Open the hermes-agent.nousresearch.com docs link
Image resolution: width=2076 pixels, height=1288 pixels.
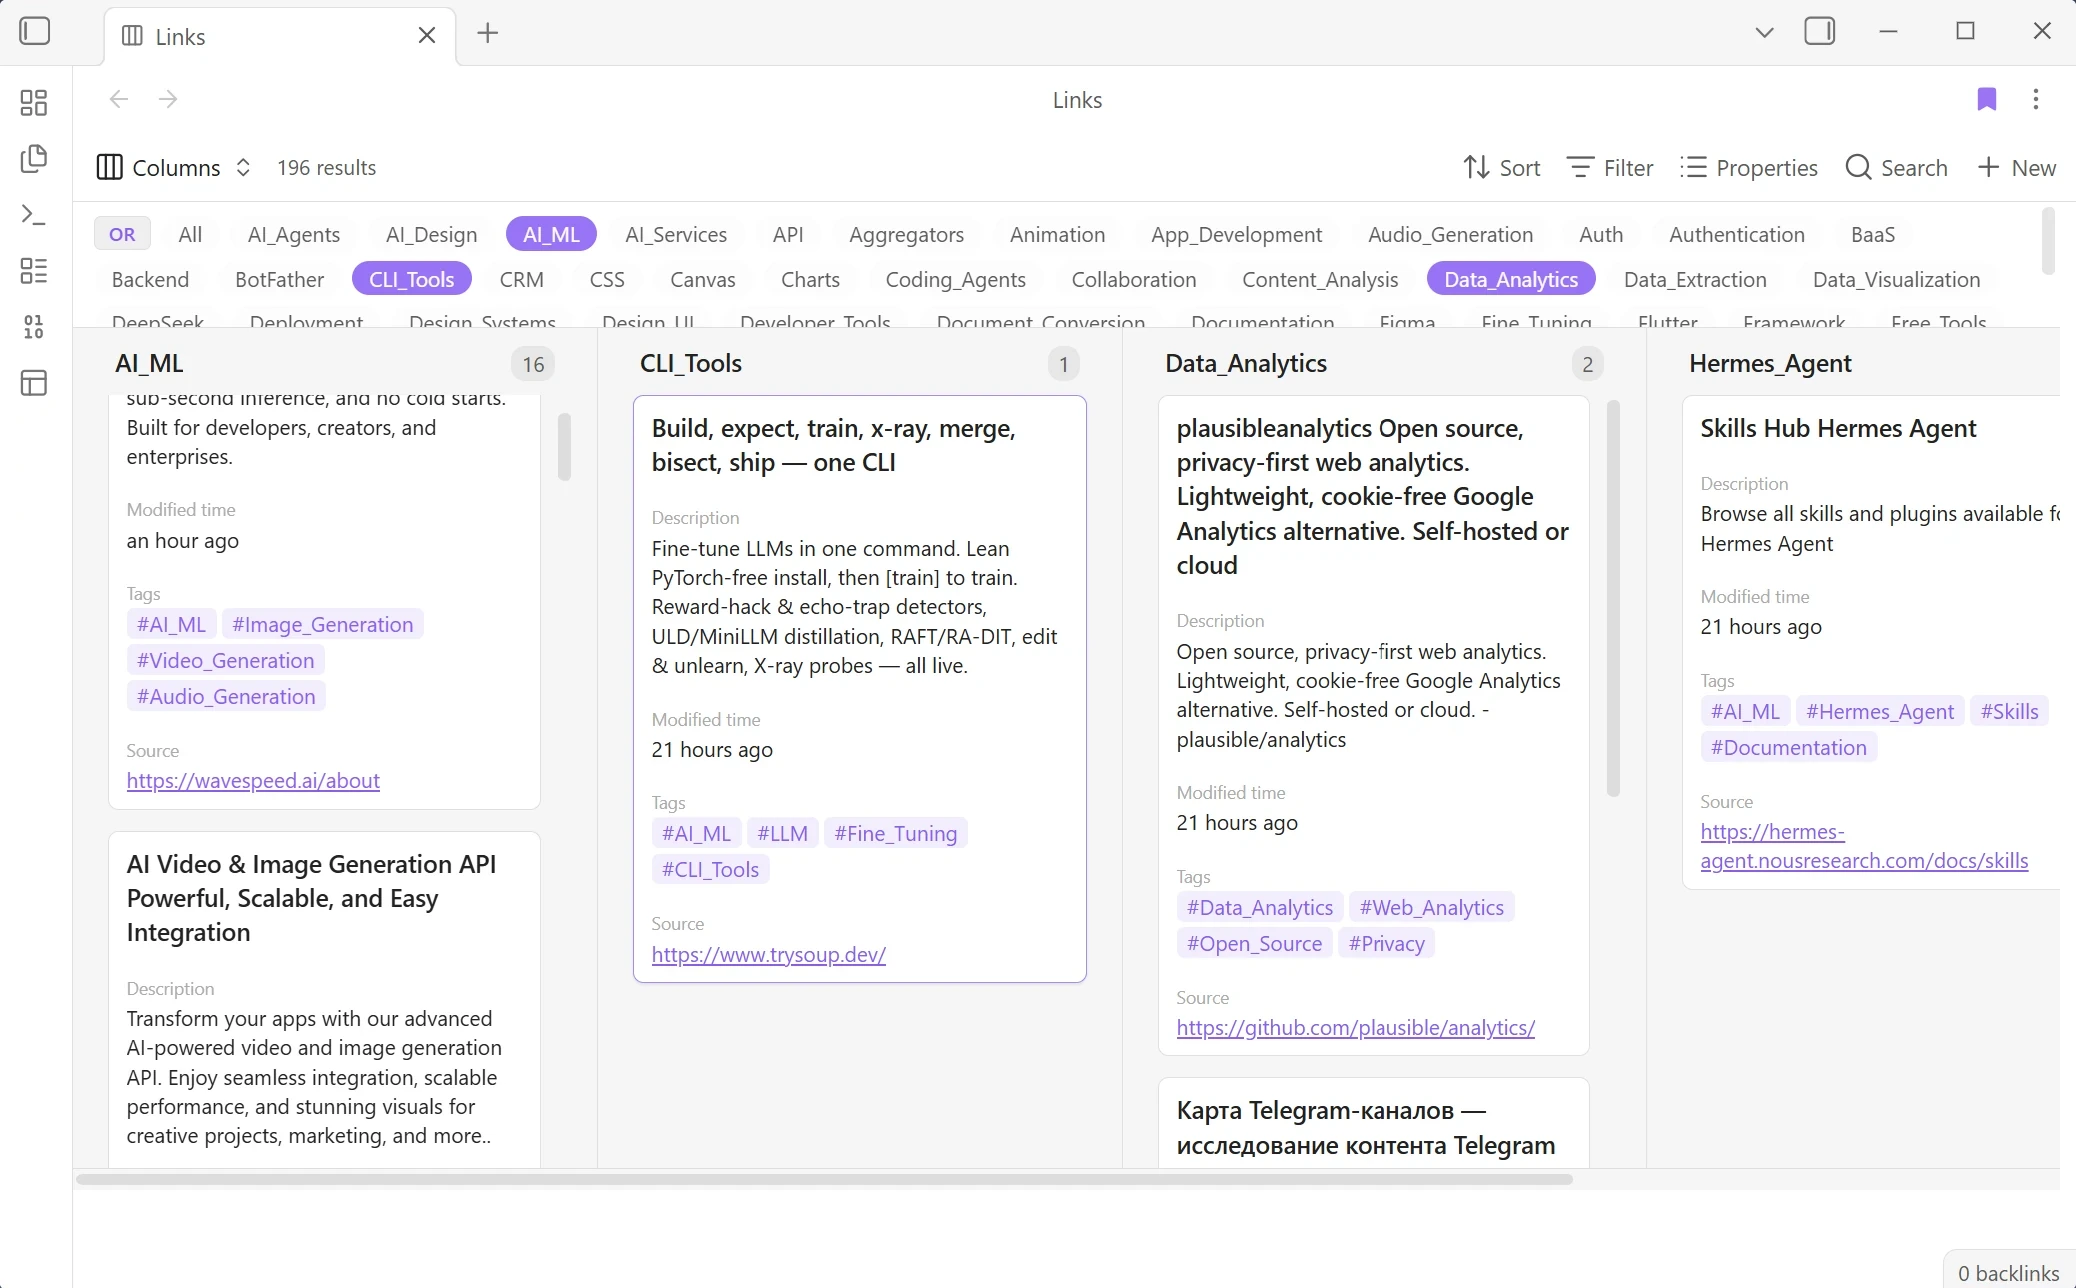tap(1864, 846)
